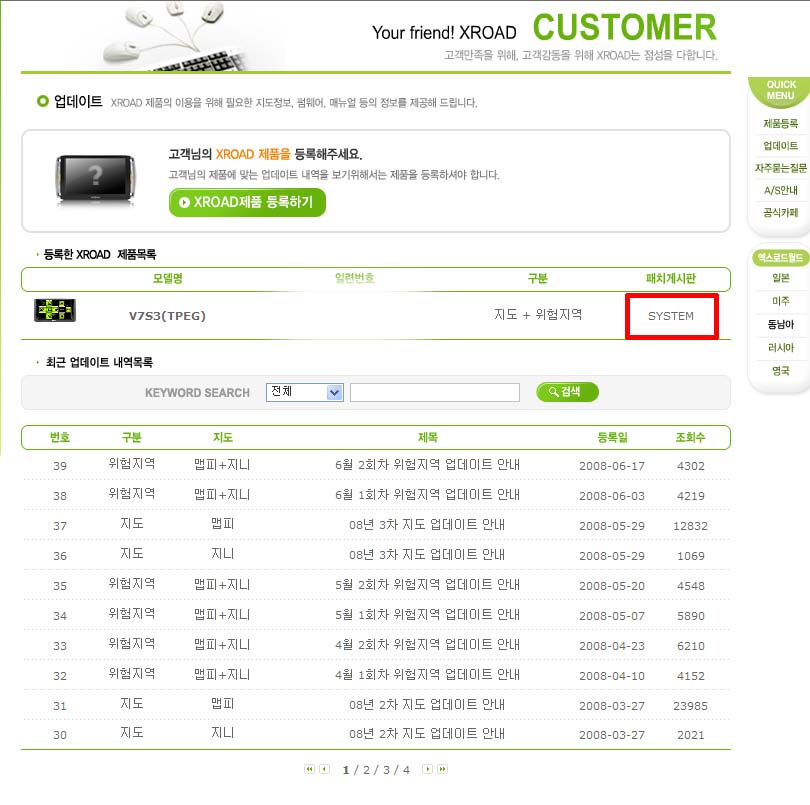Select 영국 in the 엑스로드월드 menu
Screen dimensions: 810x805
point(780,370)
